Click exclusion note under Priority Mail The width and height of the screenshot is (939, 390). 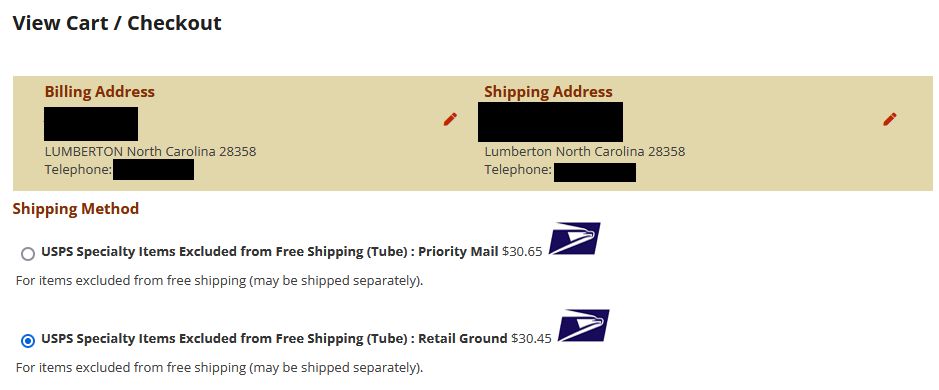pyautogui.click(x=219, y=280)
